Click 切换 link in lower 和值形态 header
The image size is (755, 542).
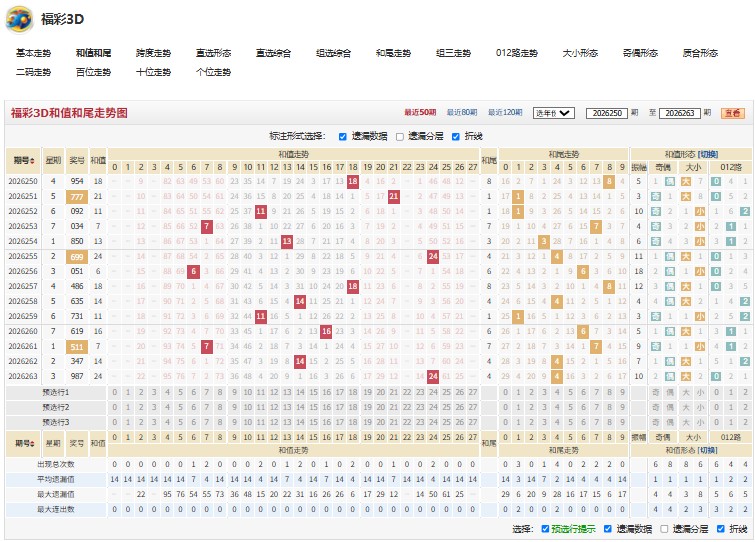click(x=708, y=451)
